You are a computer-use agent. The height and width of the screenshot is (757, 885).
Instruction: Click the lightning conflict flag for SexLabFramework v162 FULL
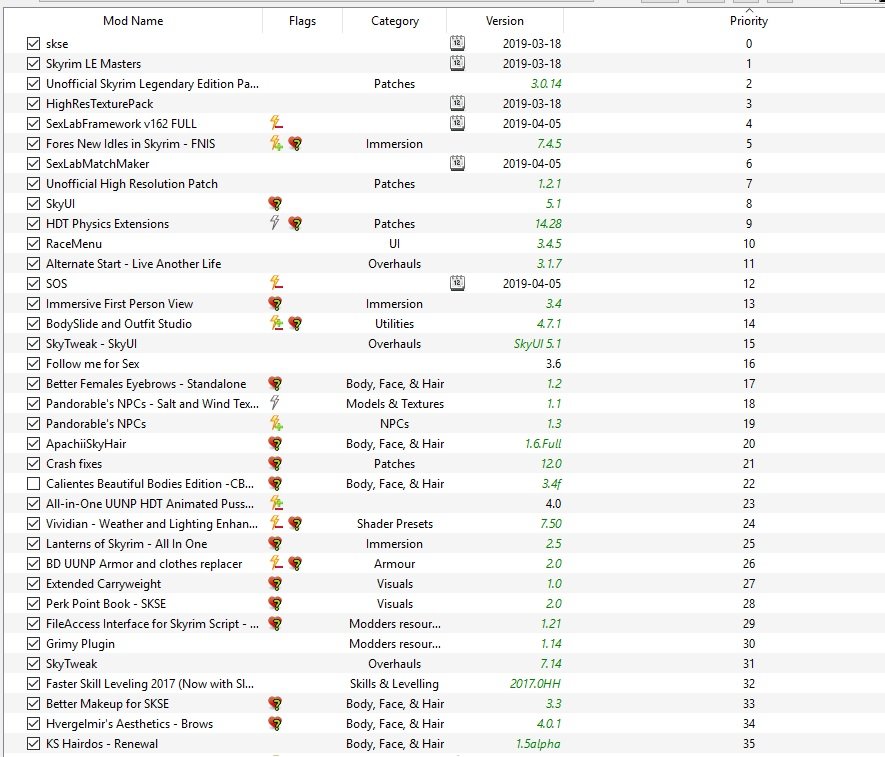pyautogui.click(x=276, y=122)
